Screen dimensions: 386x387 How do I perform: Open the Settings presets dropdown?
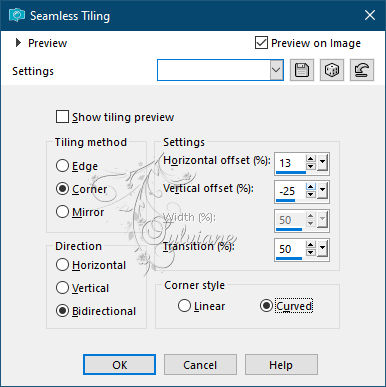(x=276, y=70)
